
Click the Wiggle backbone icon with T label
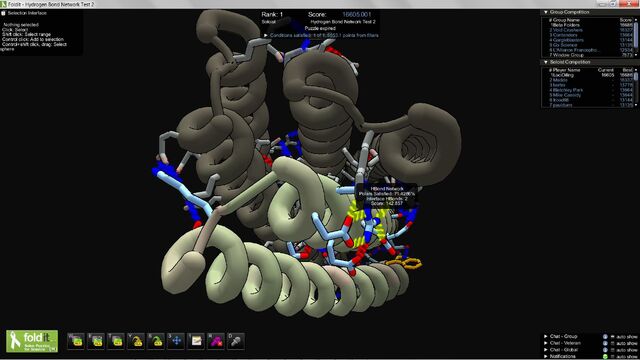pyautogui.click(x=116, y=341)
